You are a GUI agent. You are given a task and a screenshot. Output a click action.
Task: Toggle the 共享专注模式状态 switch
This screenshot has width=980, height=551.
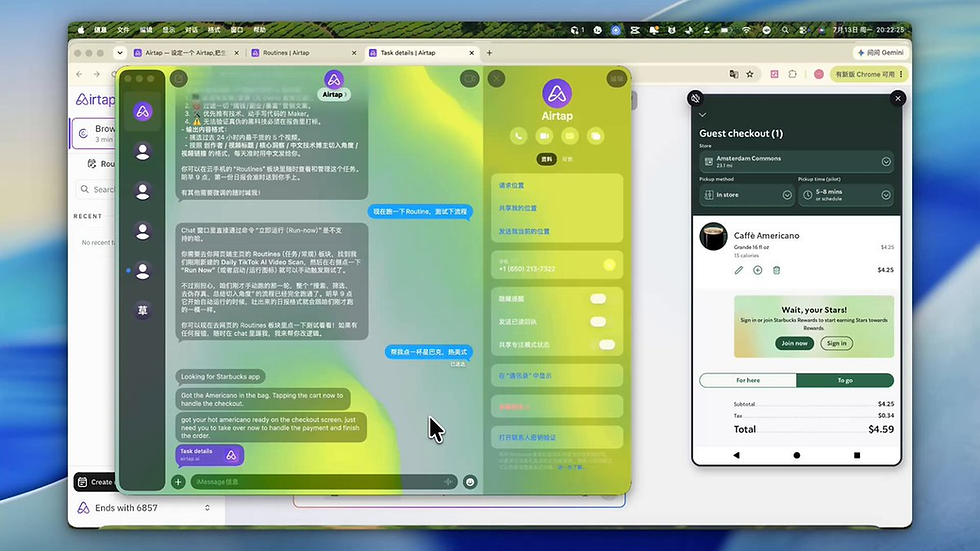(x=606, y=345)
